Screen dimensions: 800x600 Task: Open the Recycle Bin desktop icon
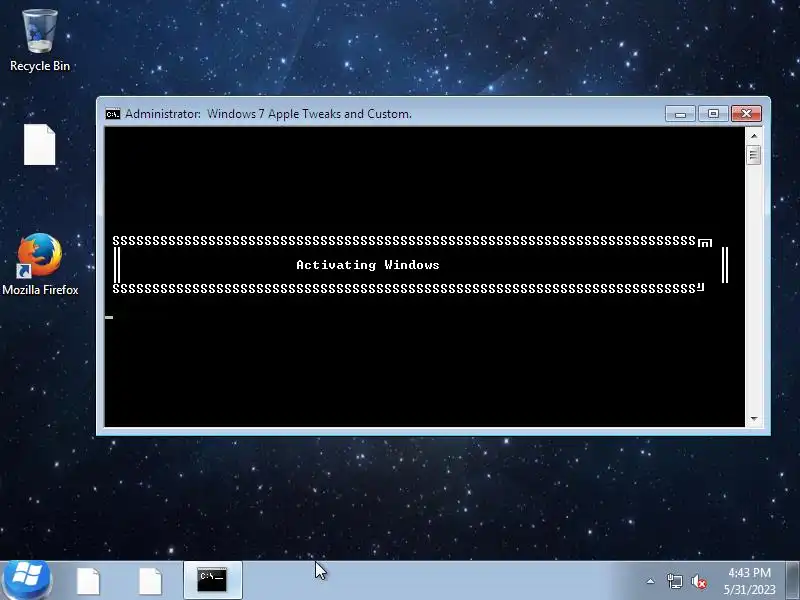[x=40, y=40]
